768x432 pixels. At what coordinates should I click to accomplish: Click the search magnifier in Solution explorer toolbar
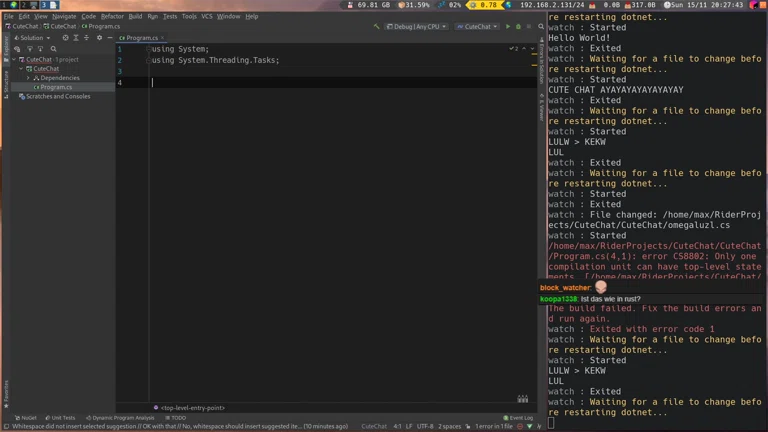[53, 49]
